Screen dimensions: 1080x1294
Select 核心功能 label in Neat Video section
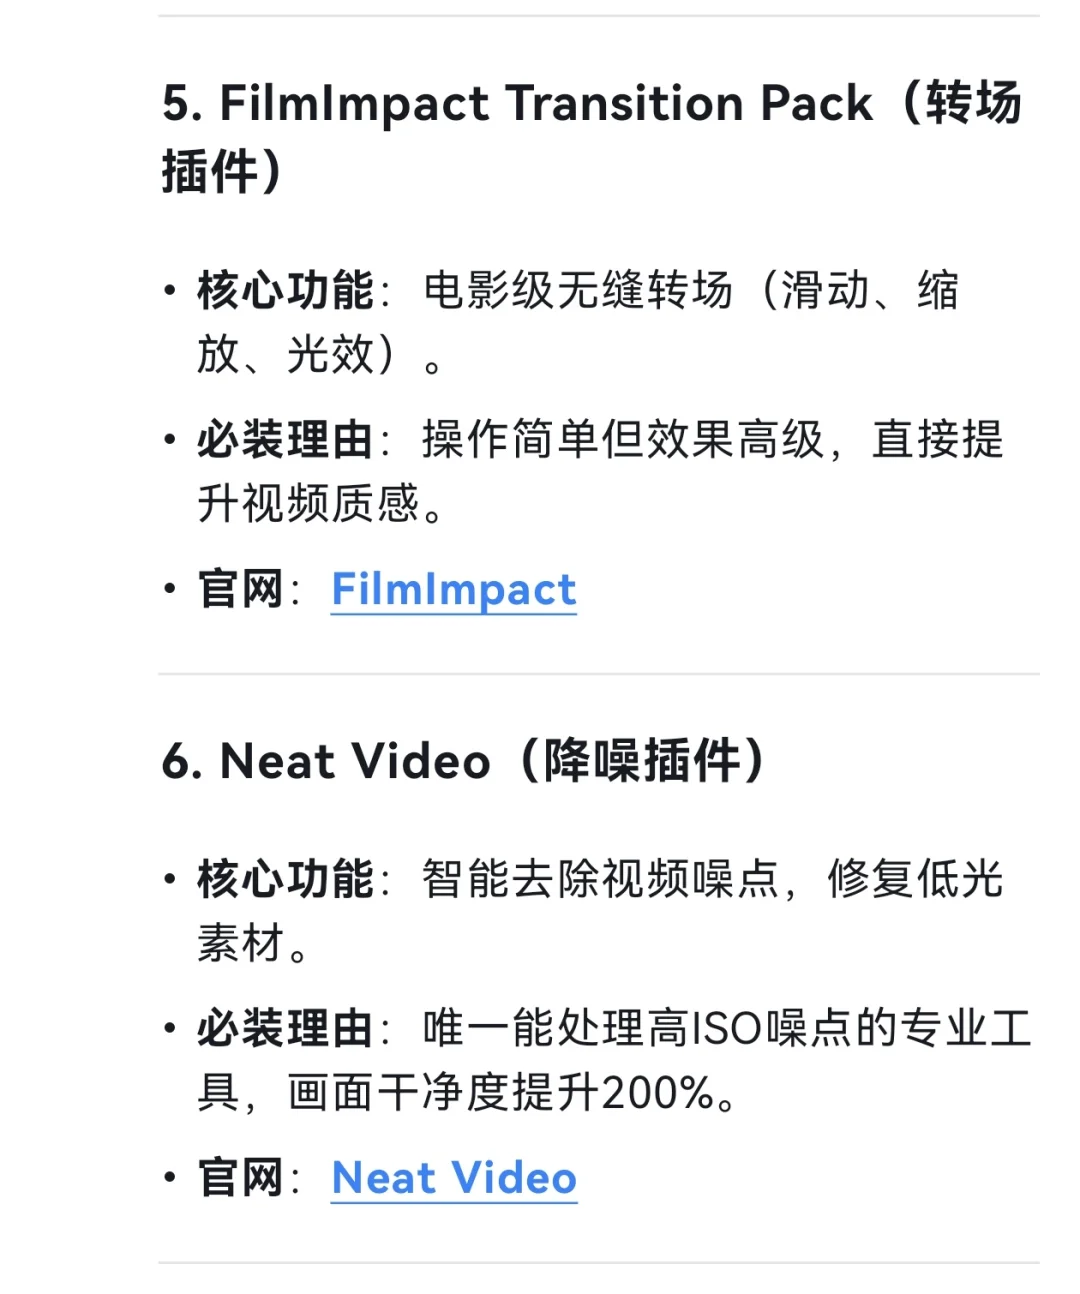pyautogui.click(x=285, y=879)
